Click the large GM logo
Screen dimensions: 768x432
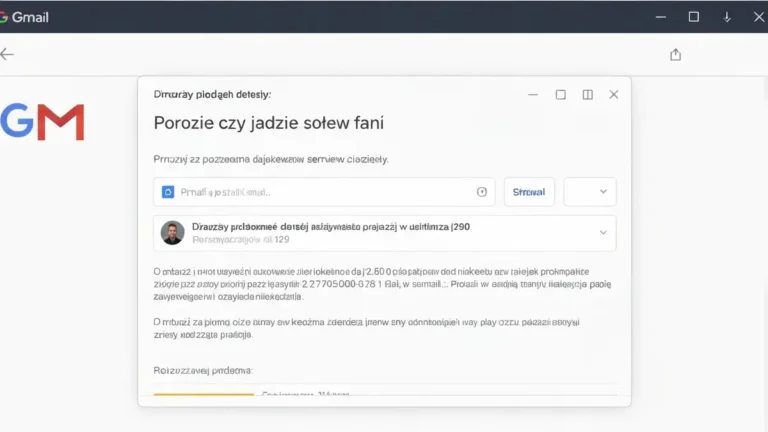coord(43,122)
